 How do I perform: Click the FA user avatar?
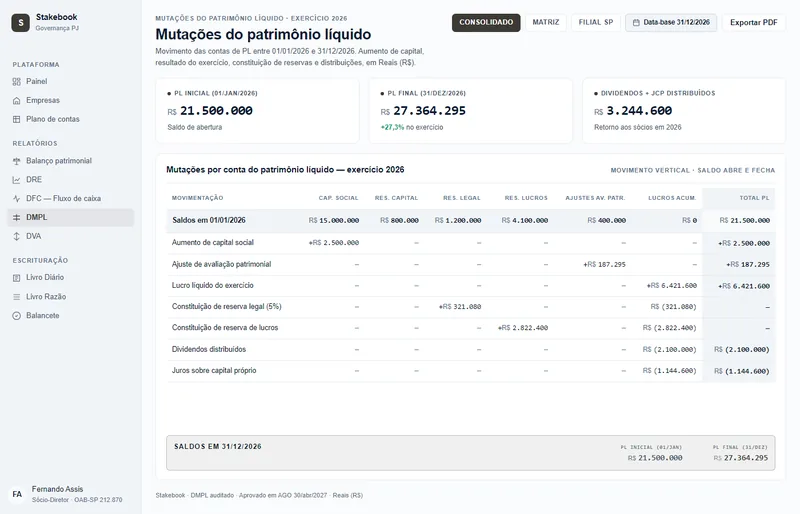point(17,494)
